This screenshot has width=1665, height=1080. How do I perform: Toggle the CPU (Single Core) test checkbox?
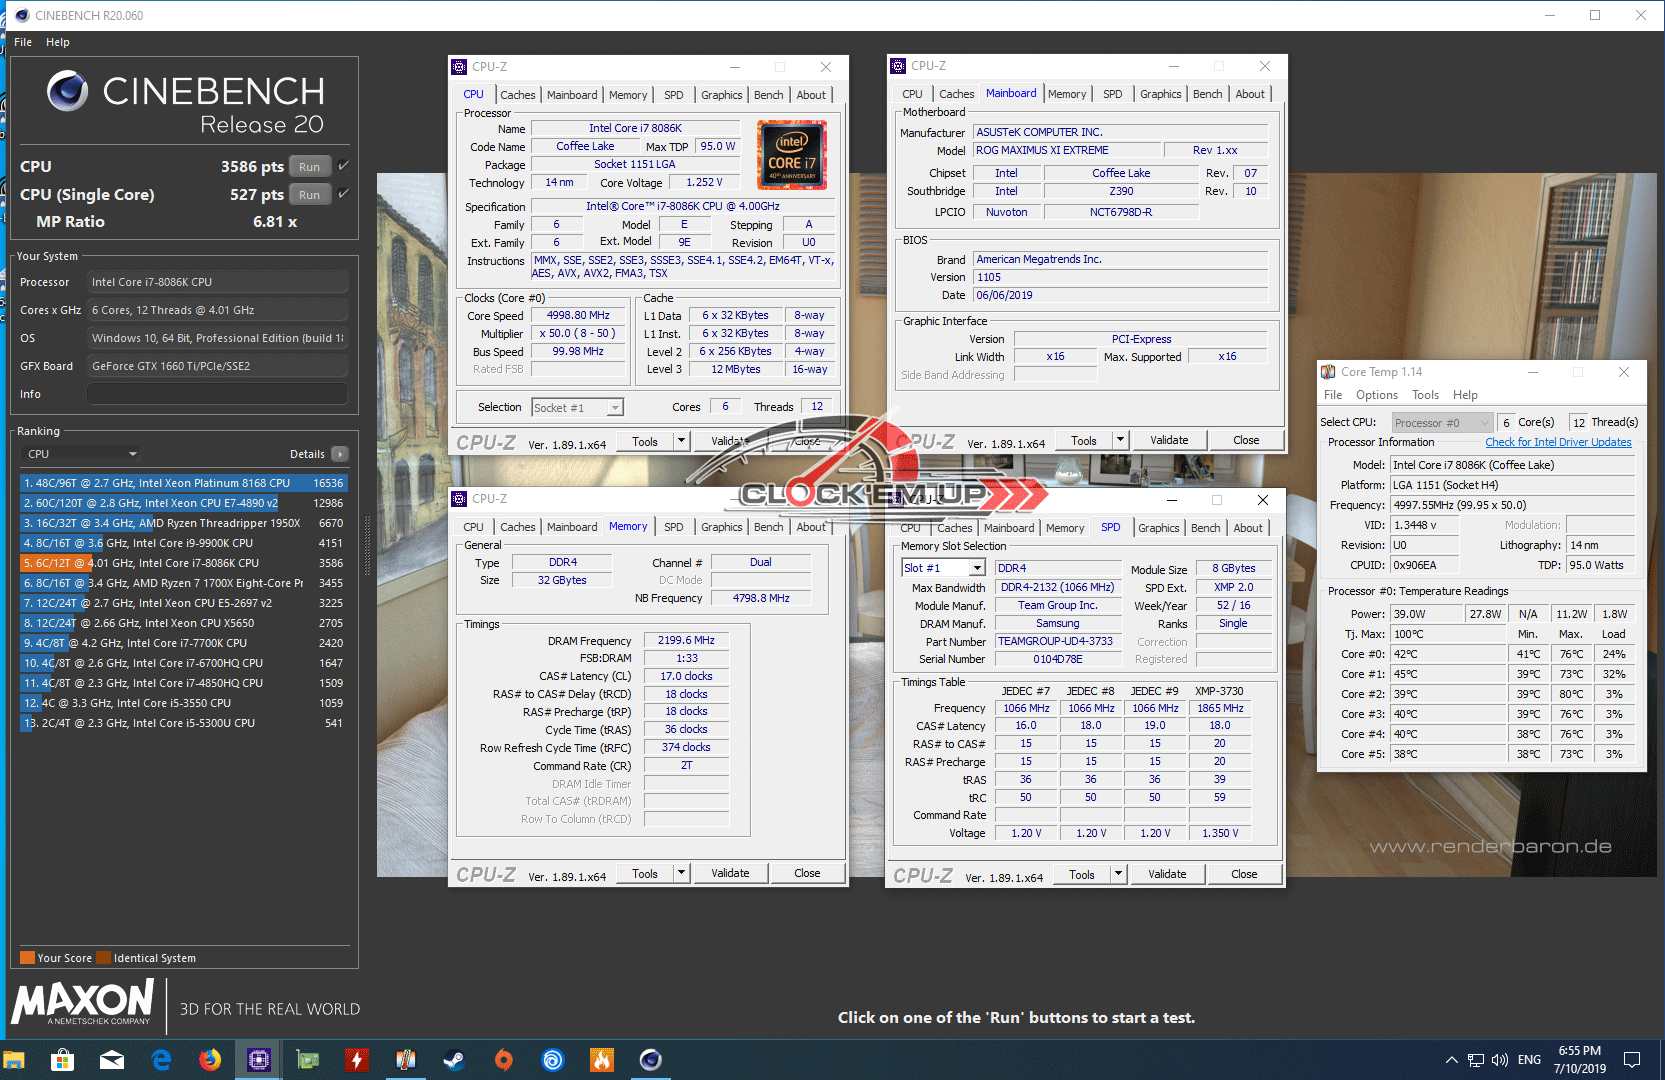343,194
